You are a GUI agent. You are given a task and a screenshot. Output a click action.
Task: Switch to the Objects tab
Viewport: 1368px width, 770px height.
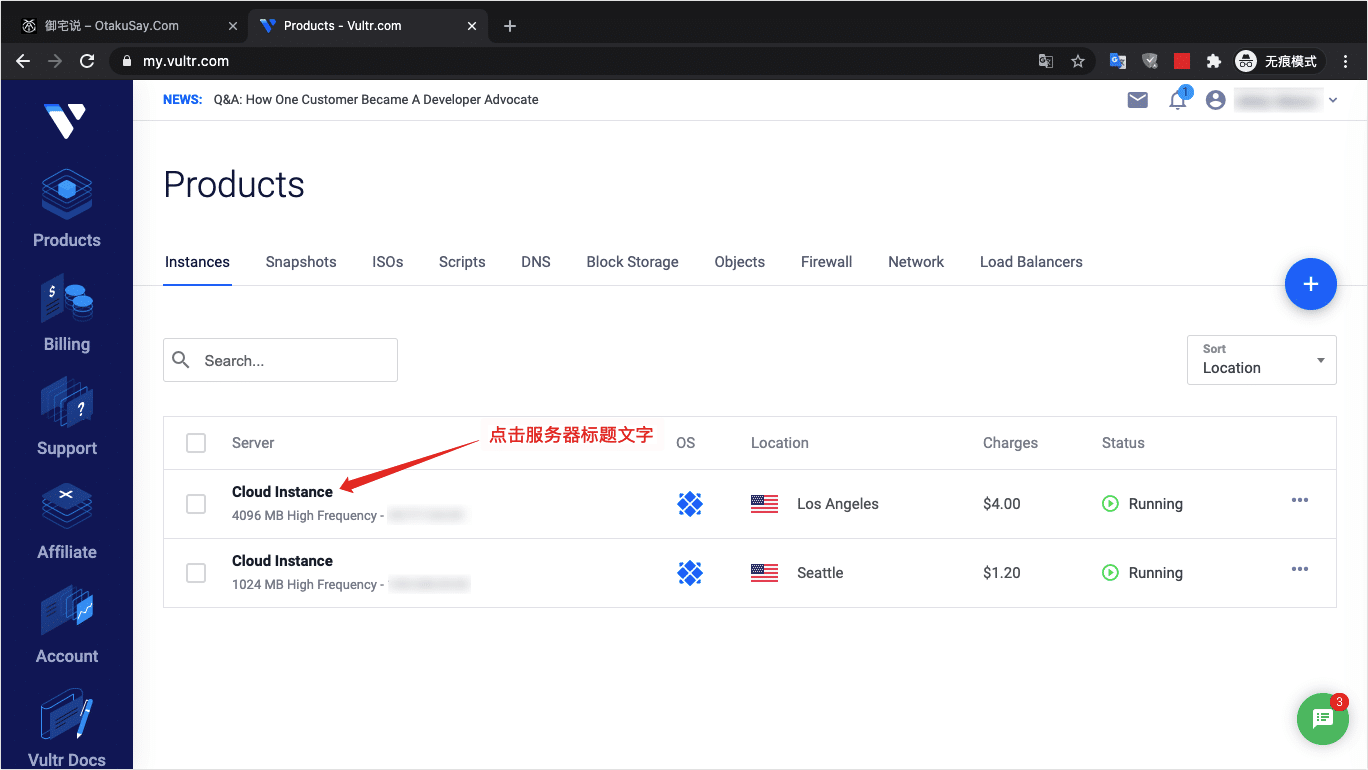coord(740,262)
